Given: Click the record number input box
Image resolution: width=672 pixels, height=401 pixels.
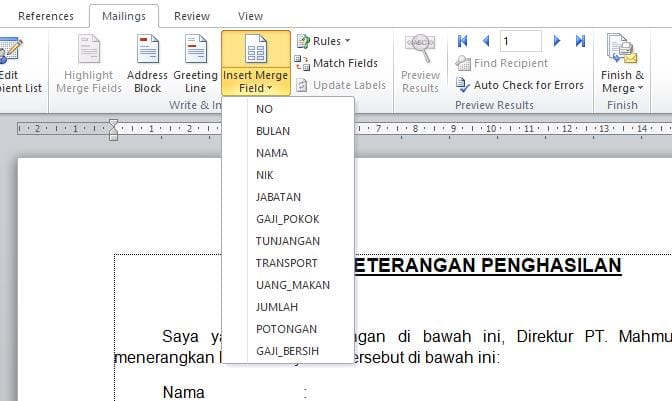Looking at the screenshot, I should pyautogui.click(x=520, y=41).
